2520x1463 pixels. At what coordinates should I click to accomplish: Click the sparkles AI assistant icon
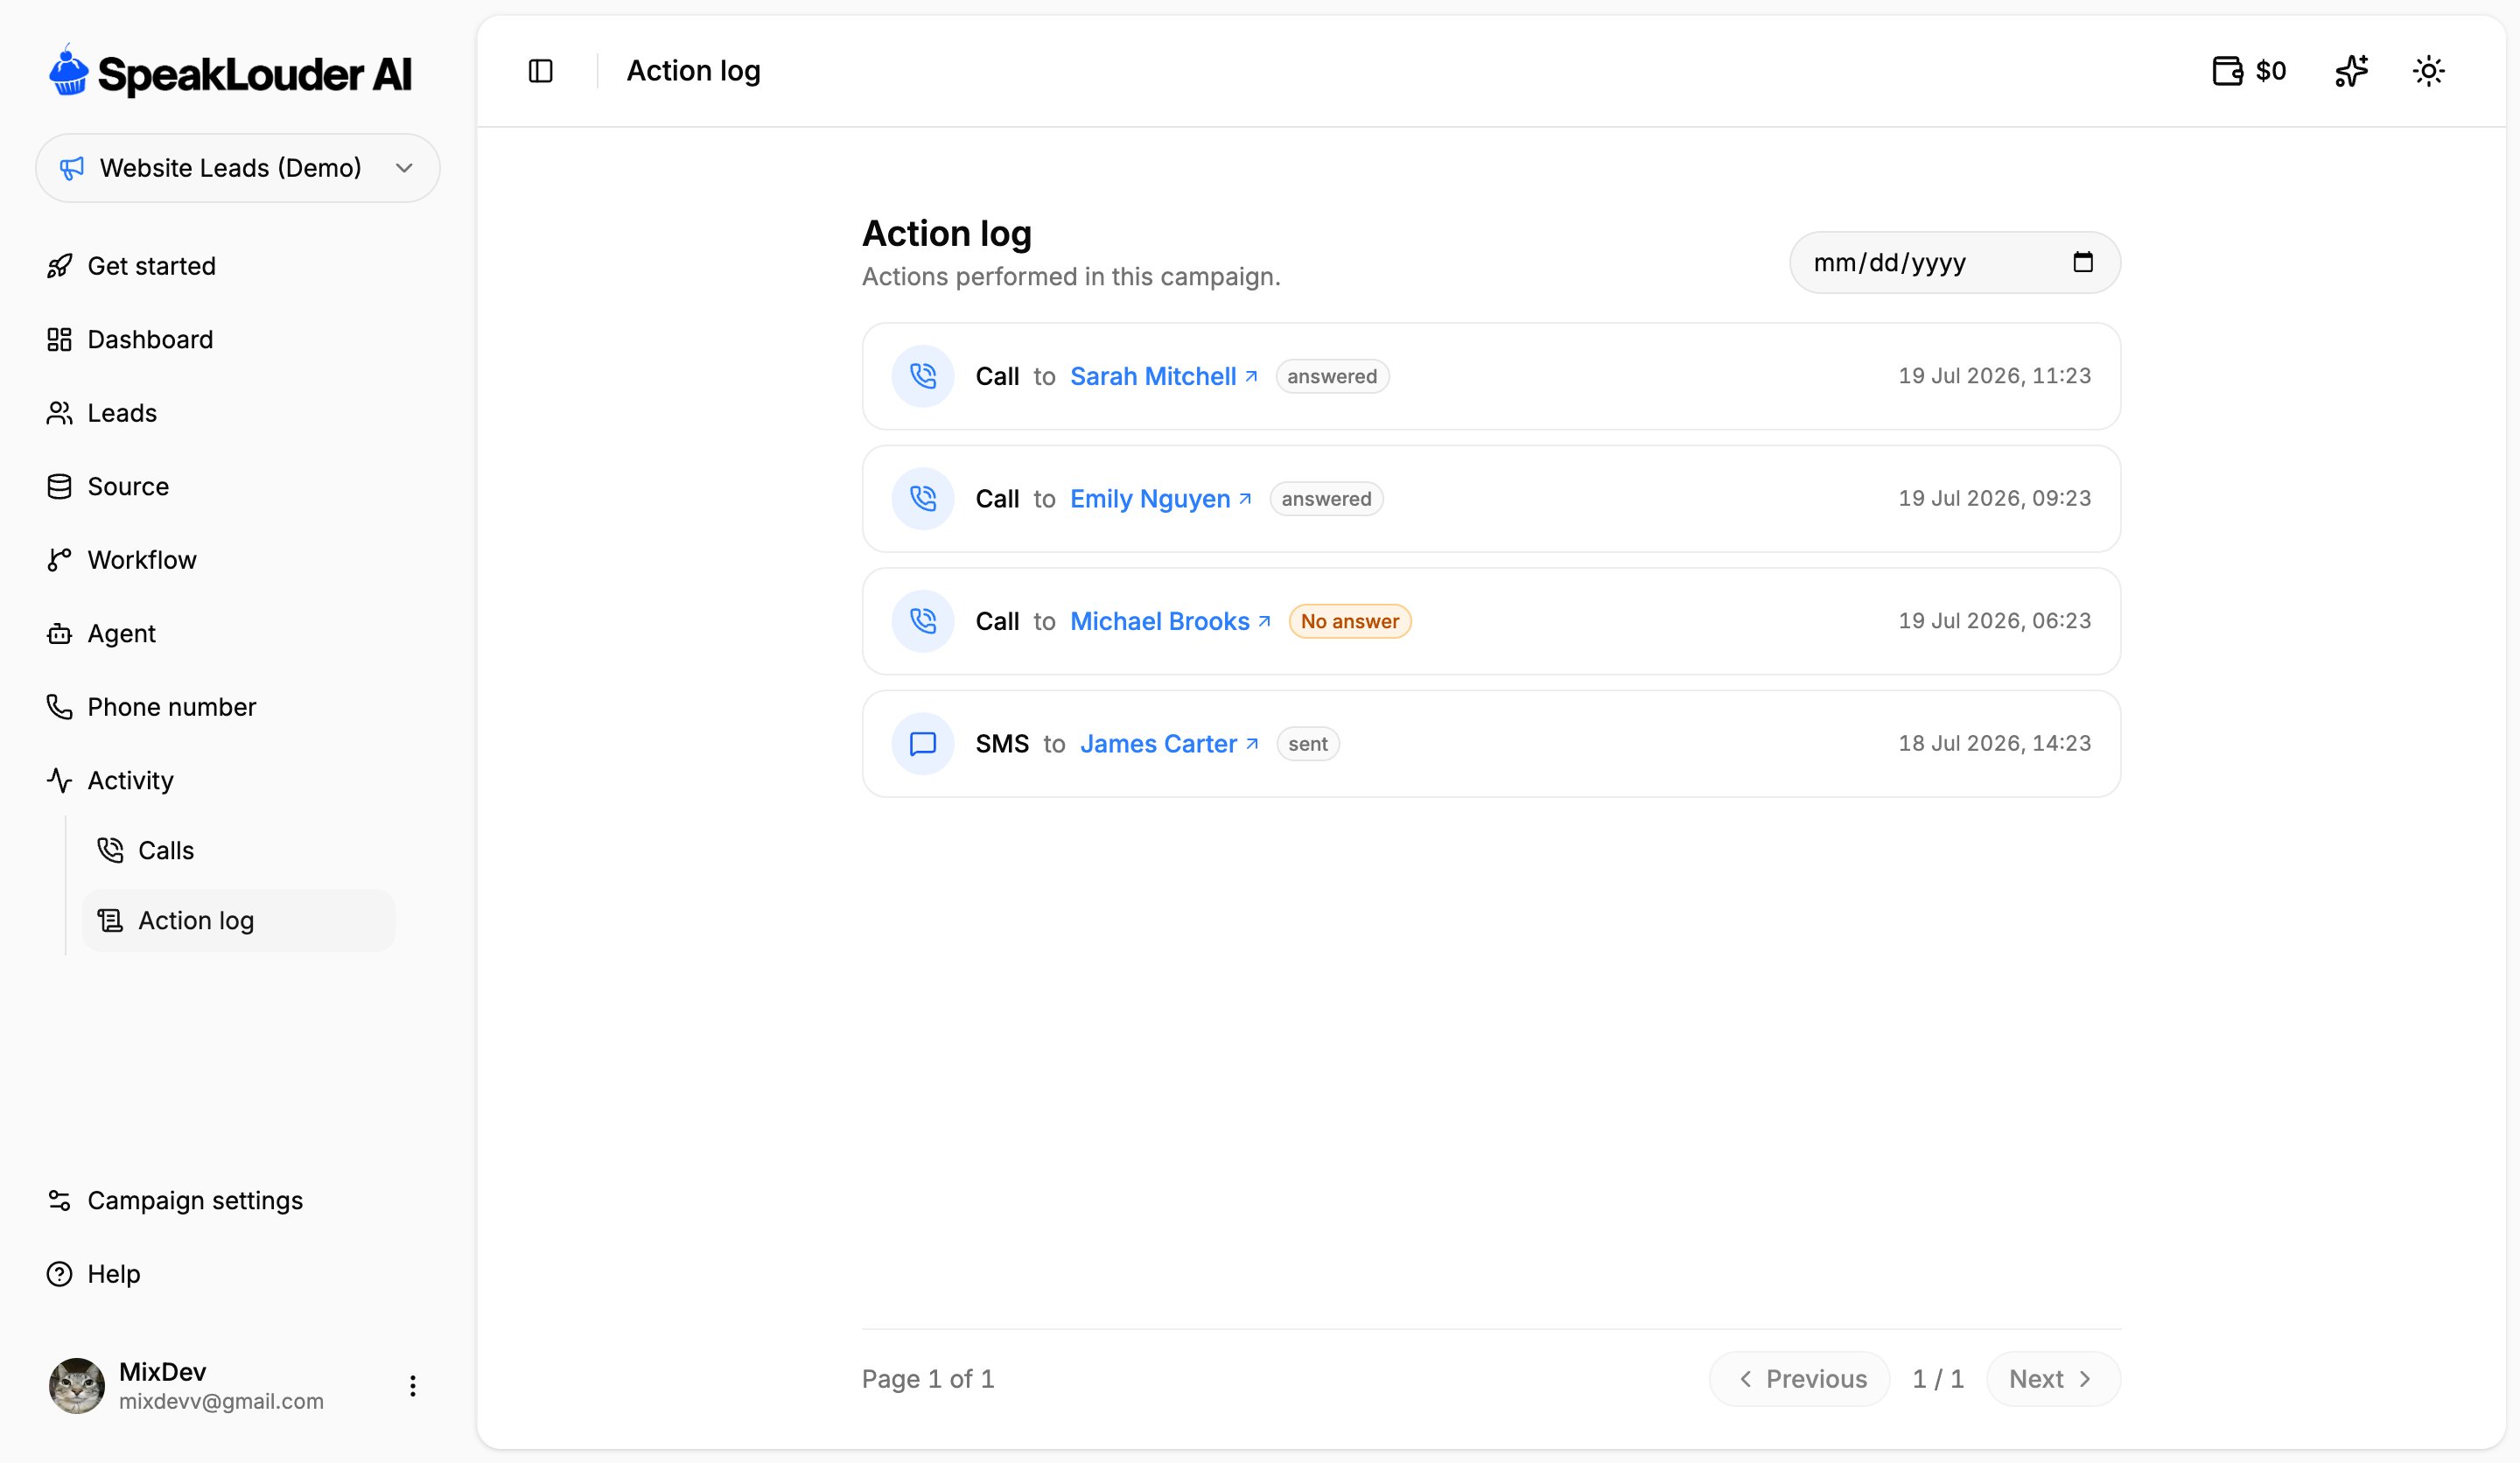[x=2351, y=71]
